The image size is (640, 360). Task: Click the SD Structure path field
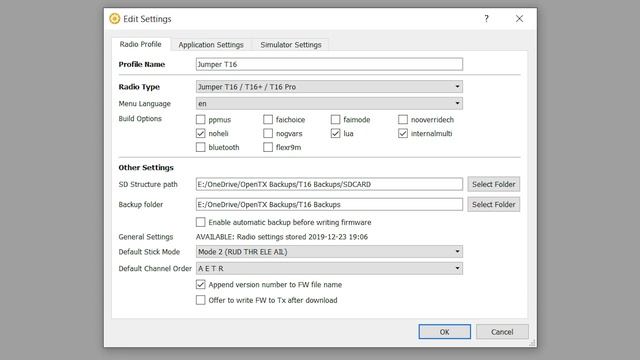329,184
